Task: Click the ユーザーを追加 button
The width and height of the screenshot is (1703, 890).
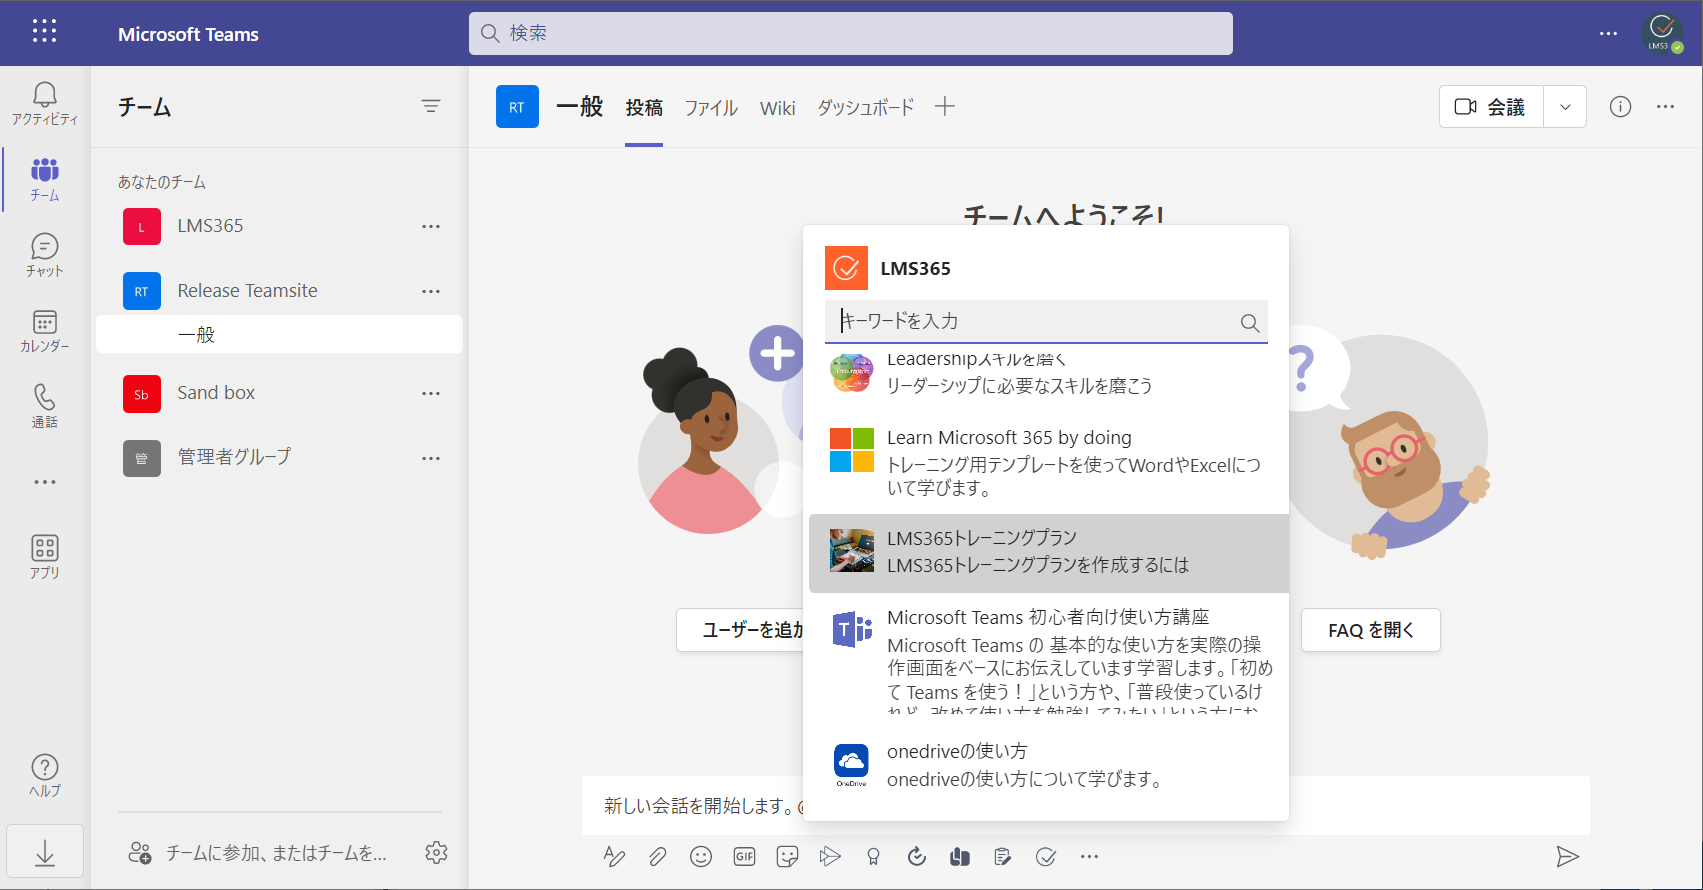Action: click(741, 630)
